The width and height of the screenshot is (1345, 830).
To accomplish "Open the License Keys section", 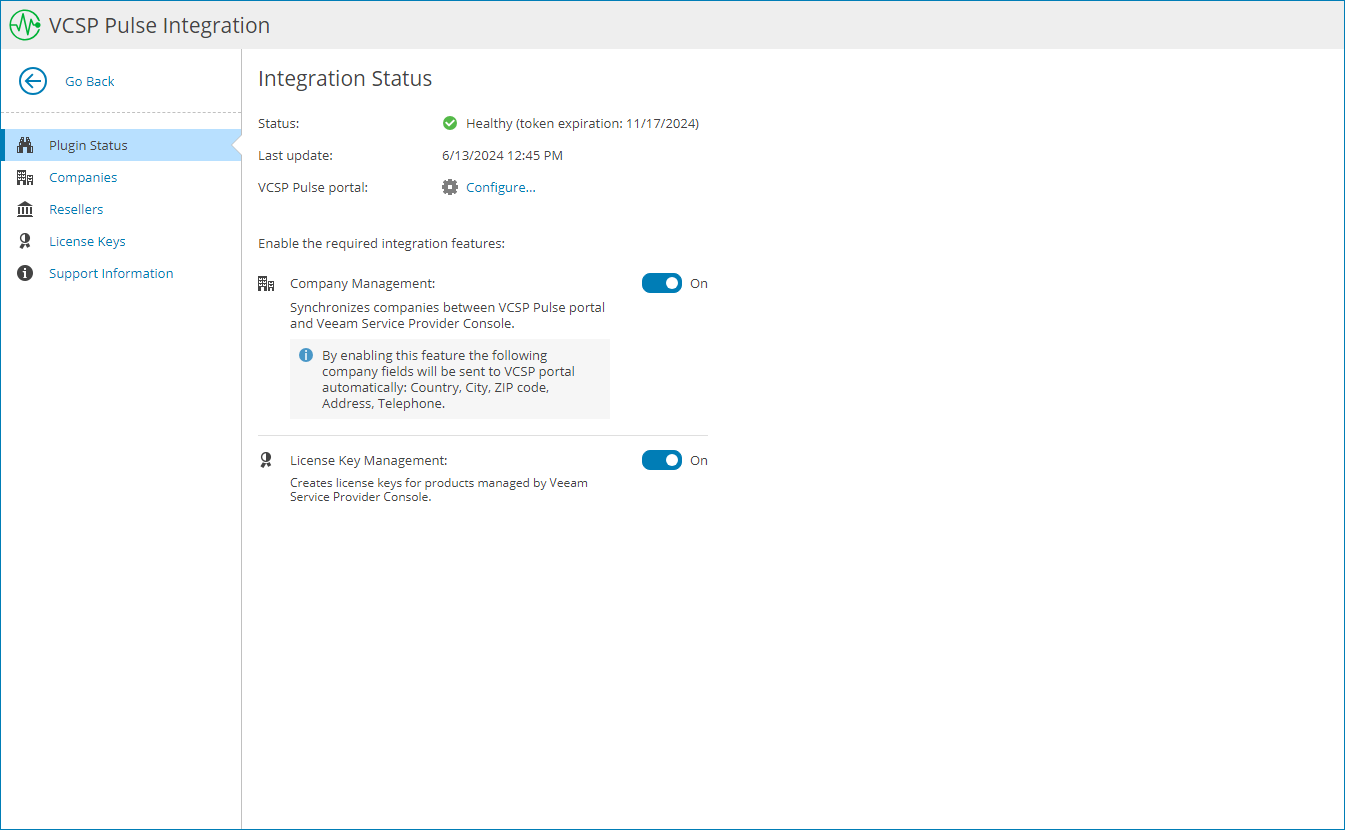I will 87,241.
